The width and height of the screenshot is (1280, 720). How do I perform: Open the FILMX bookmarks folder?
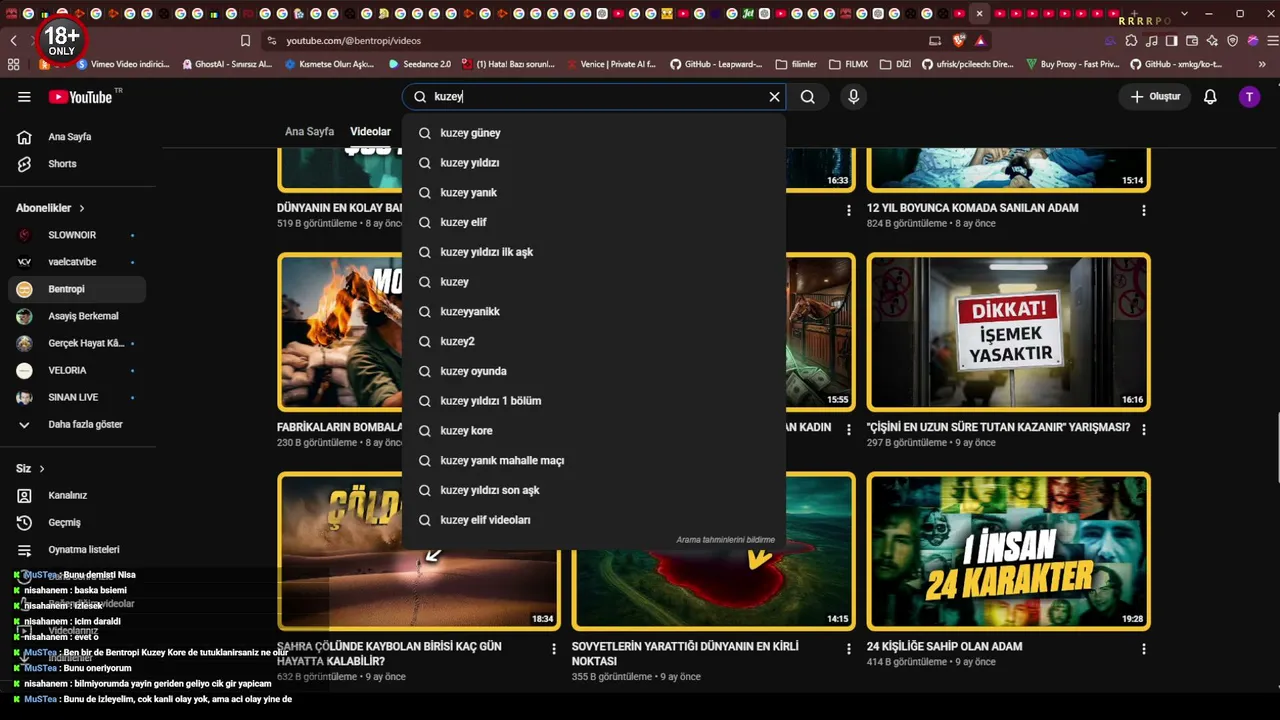pos(849,64)
